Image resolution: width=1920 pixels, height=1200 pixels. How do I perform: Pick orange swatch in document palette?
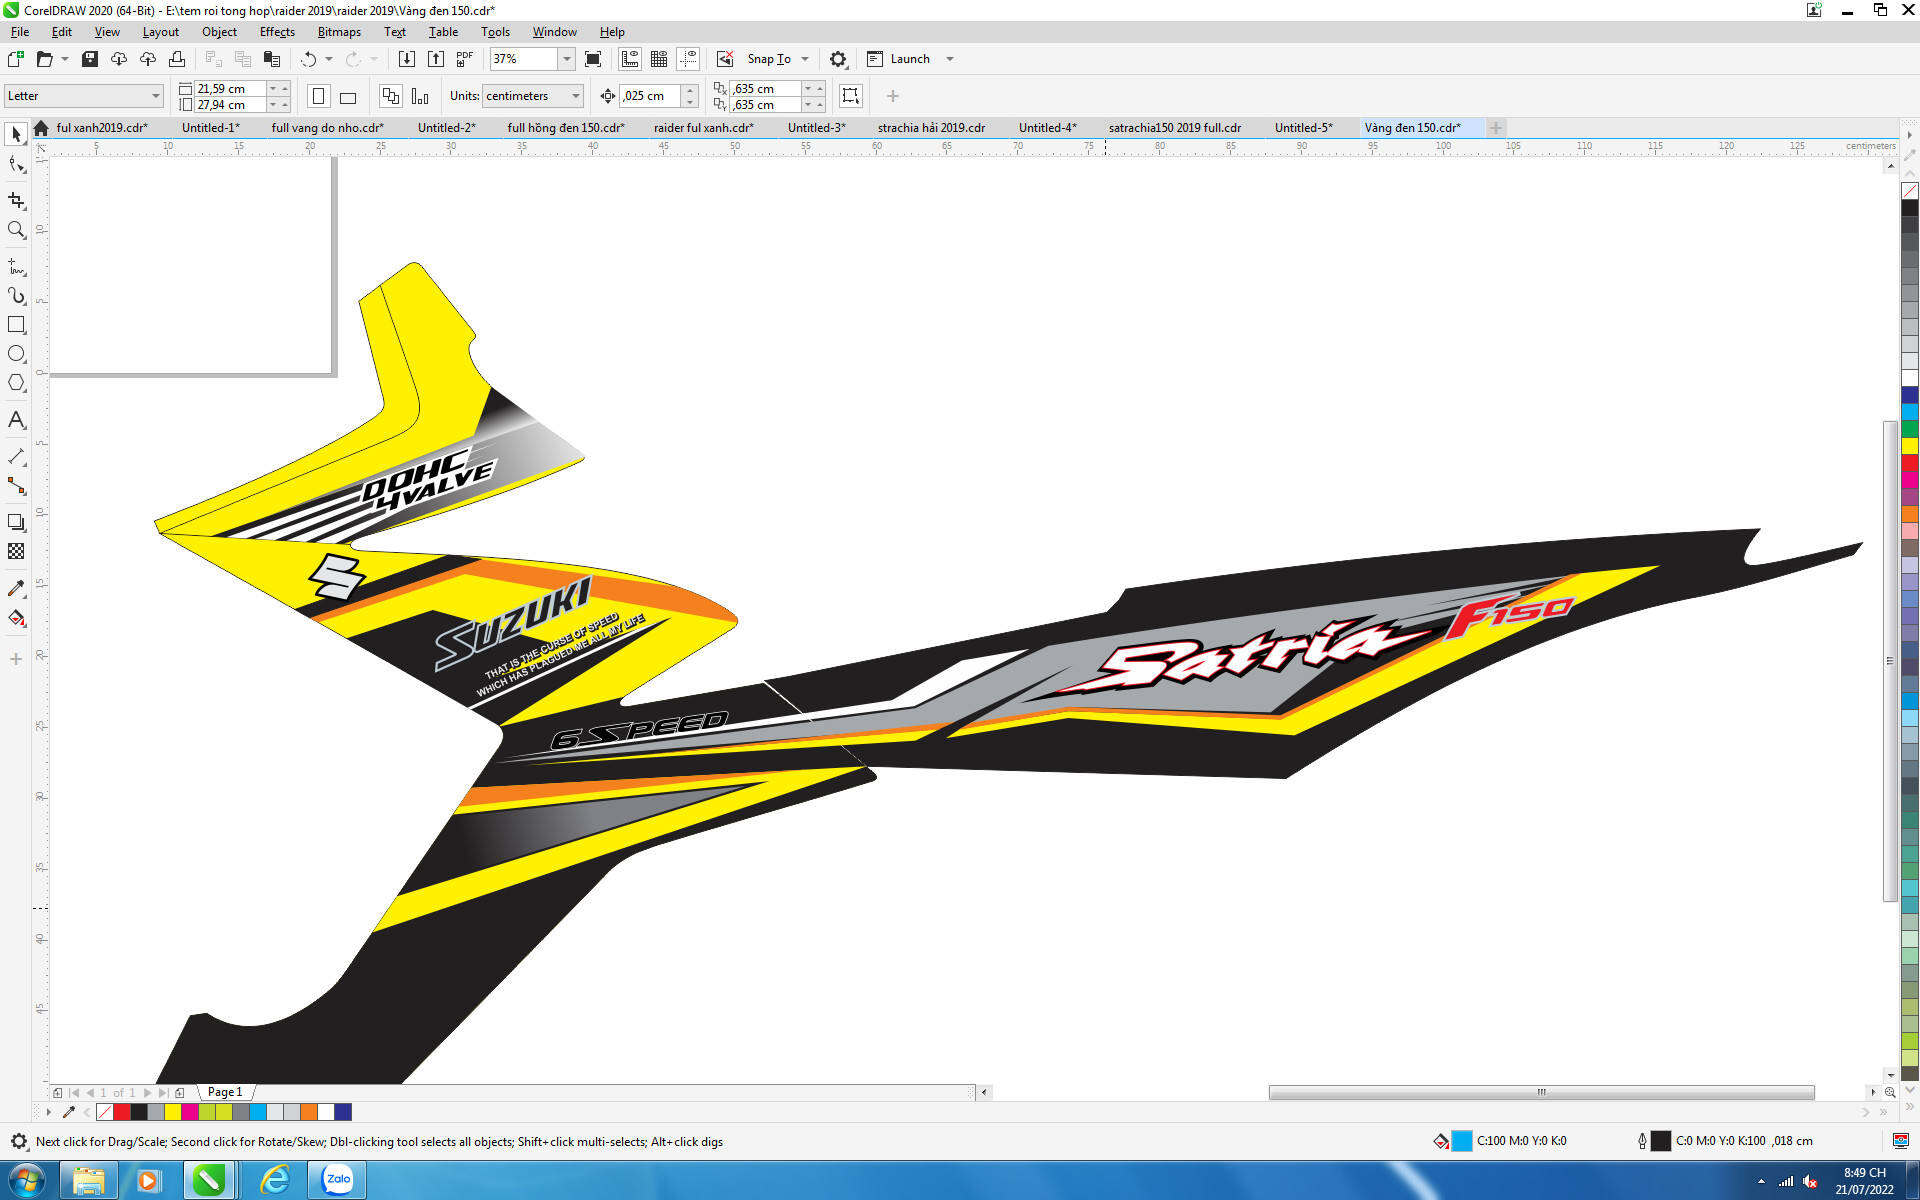click(309, 1112)
